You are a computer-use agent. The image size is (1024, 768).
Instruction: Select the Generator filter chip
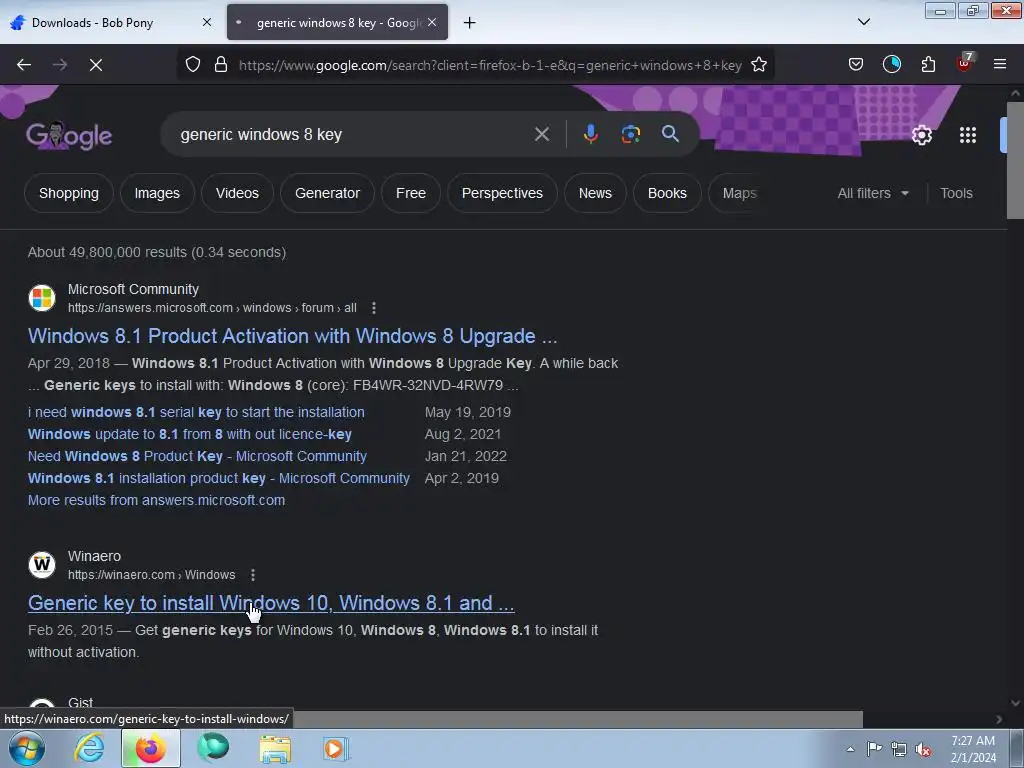coord(327,193)
